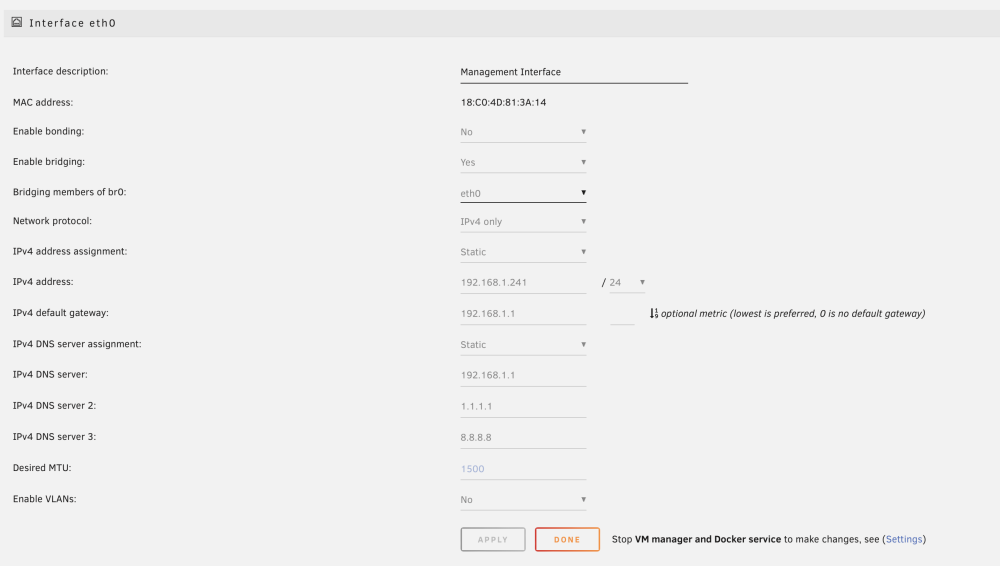1000x566 pixels.
Task: Click the Done button
Action: [x=567, y=539]
